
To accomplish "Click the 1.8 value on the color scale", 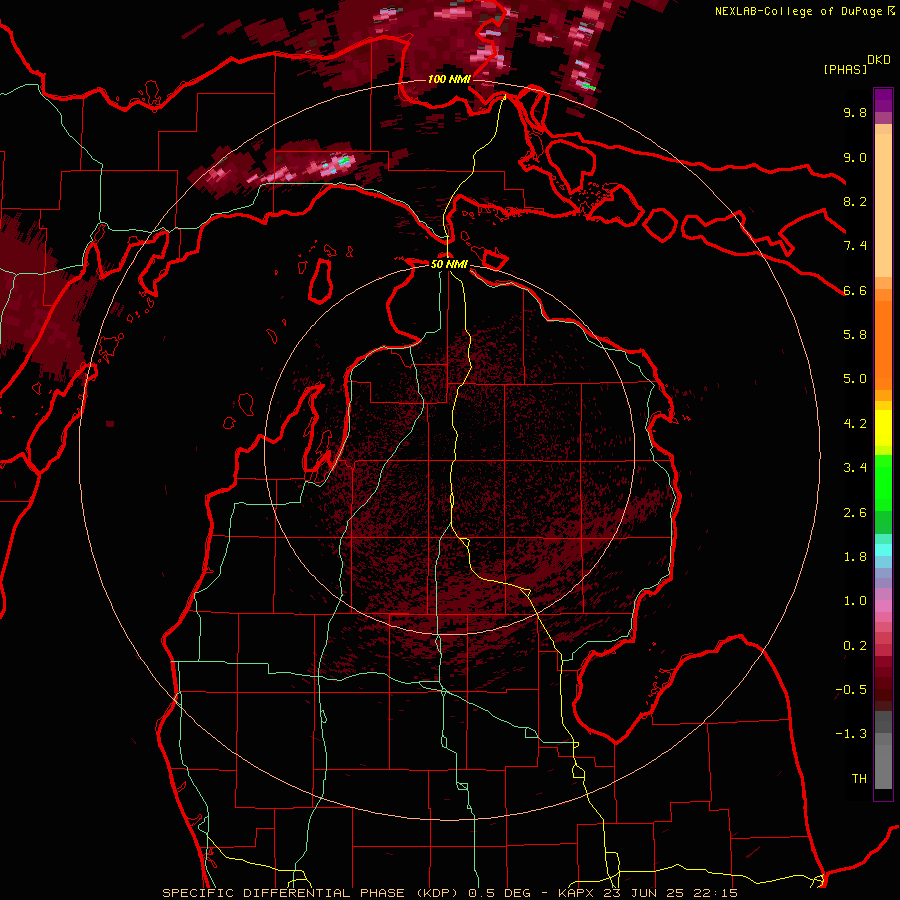I will (x=855, y=557).
